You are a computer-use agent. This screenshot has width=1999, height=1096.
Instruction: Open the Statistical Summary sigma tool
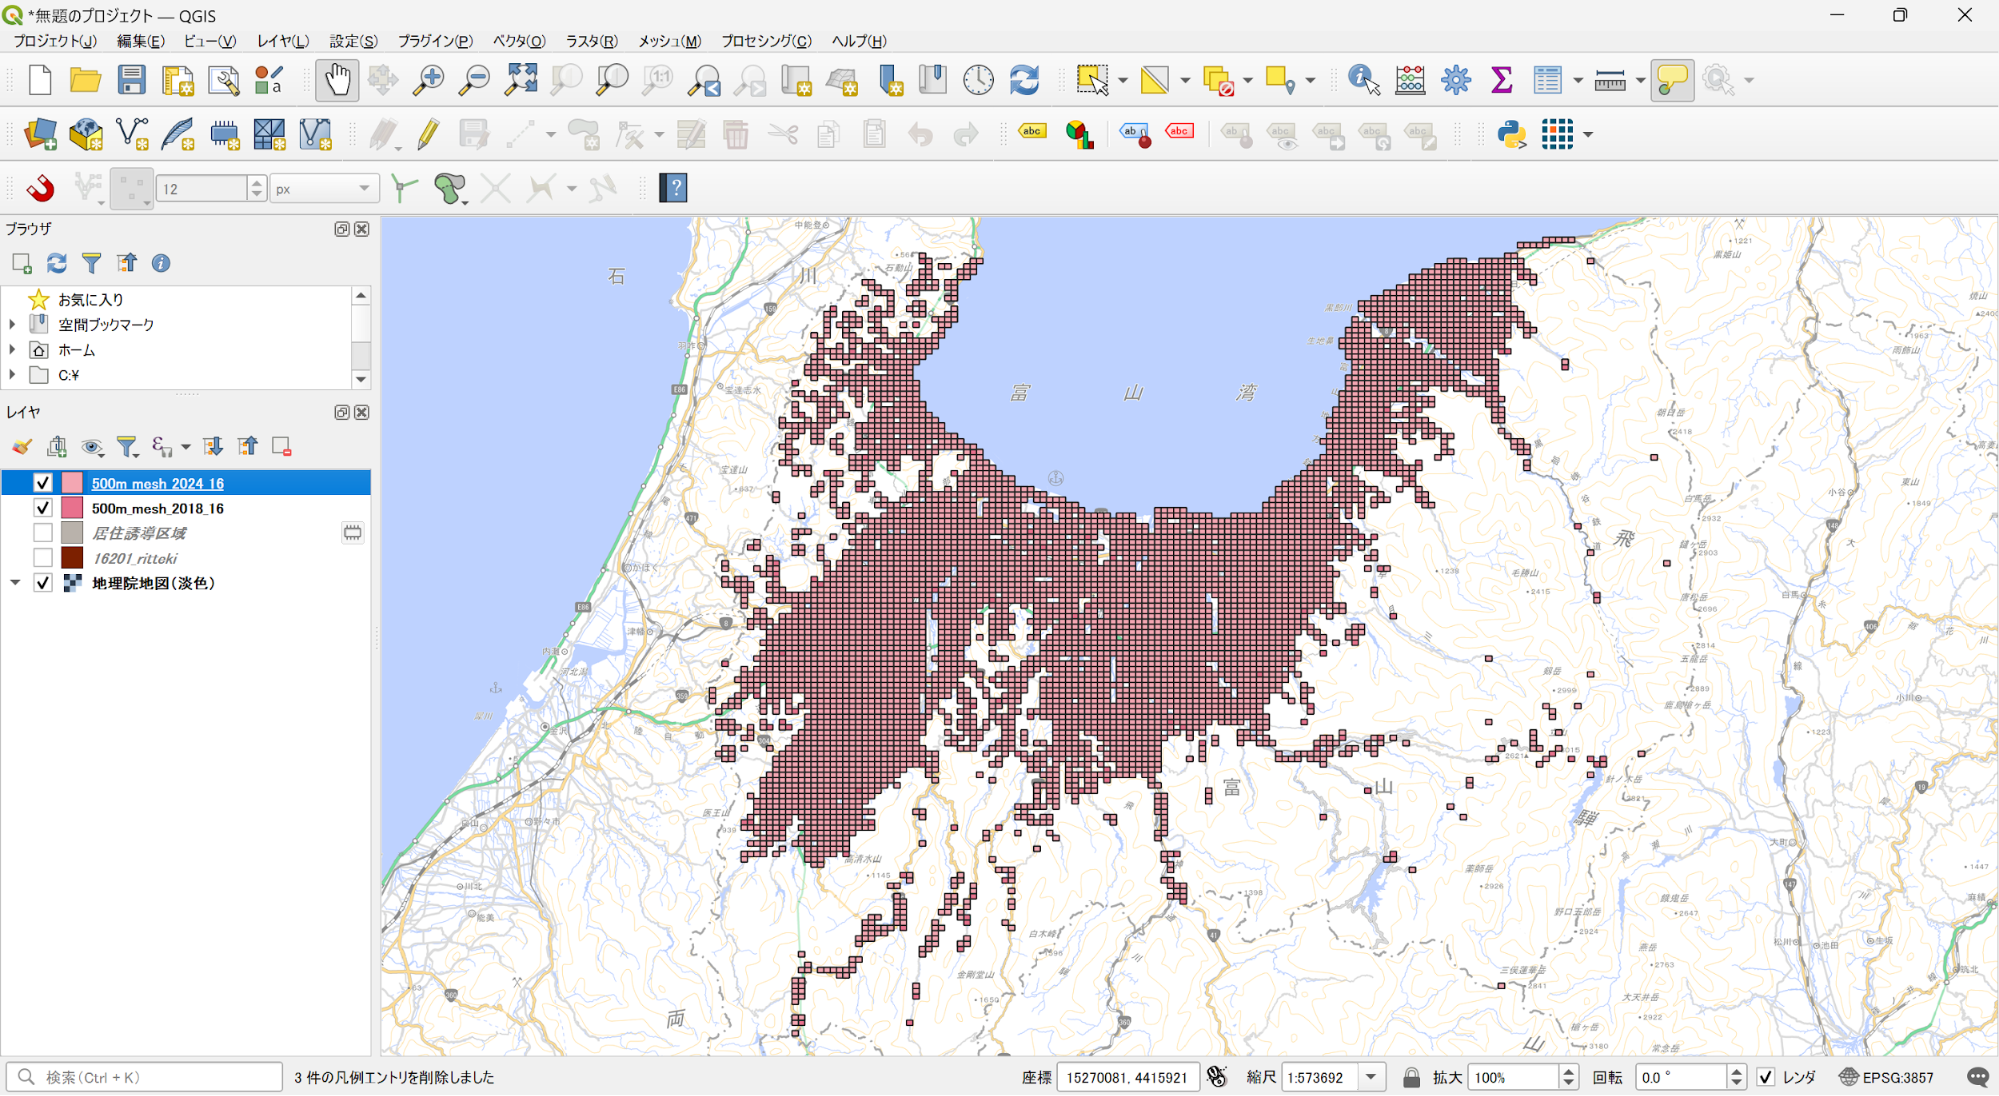[x=1501, y=80]
